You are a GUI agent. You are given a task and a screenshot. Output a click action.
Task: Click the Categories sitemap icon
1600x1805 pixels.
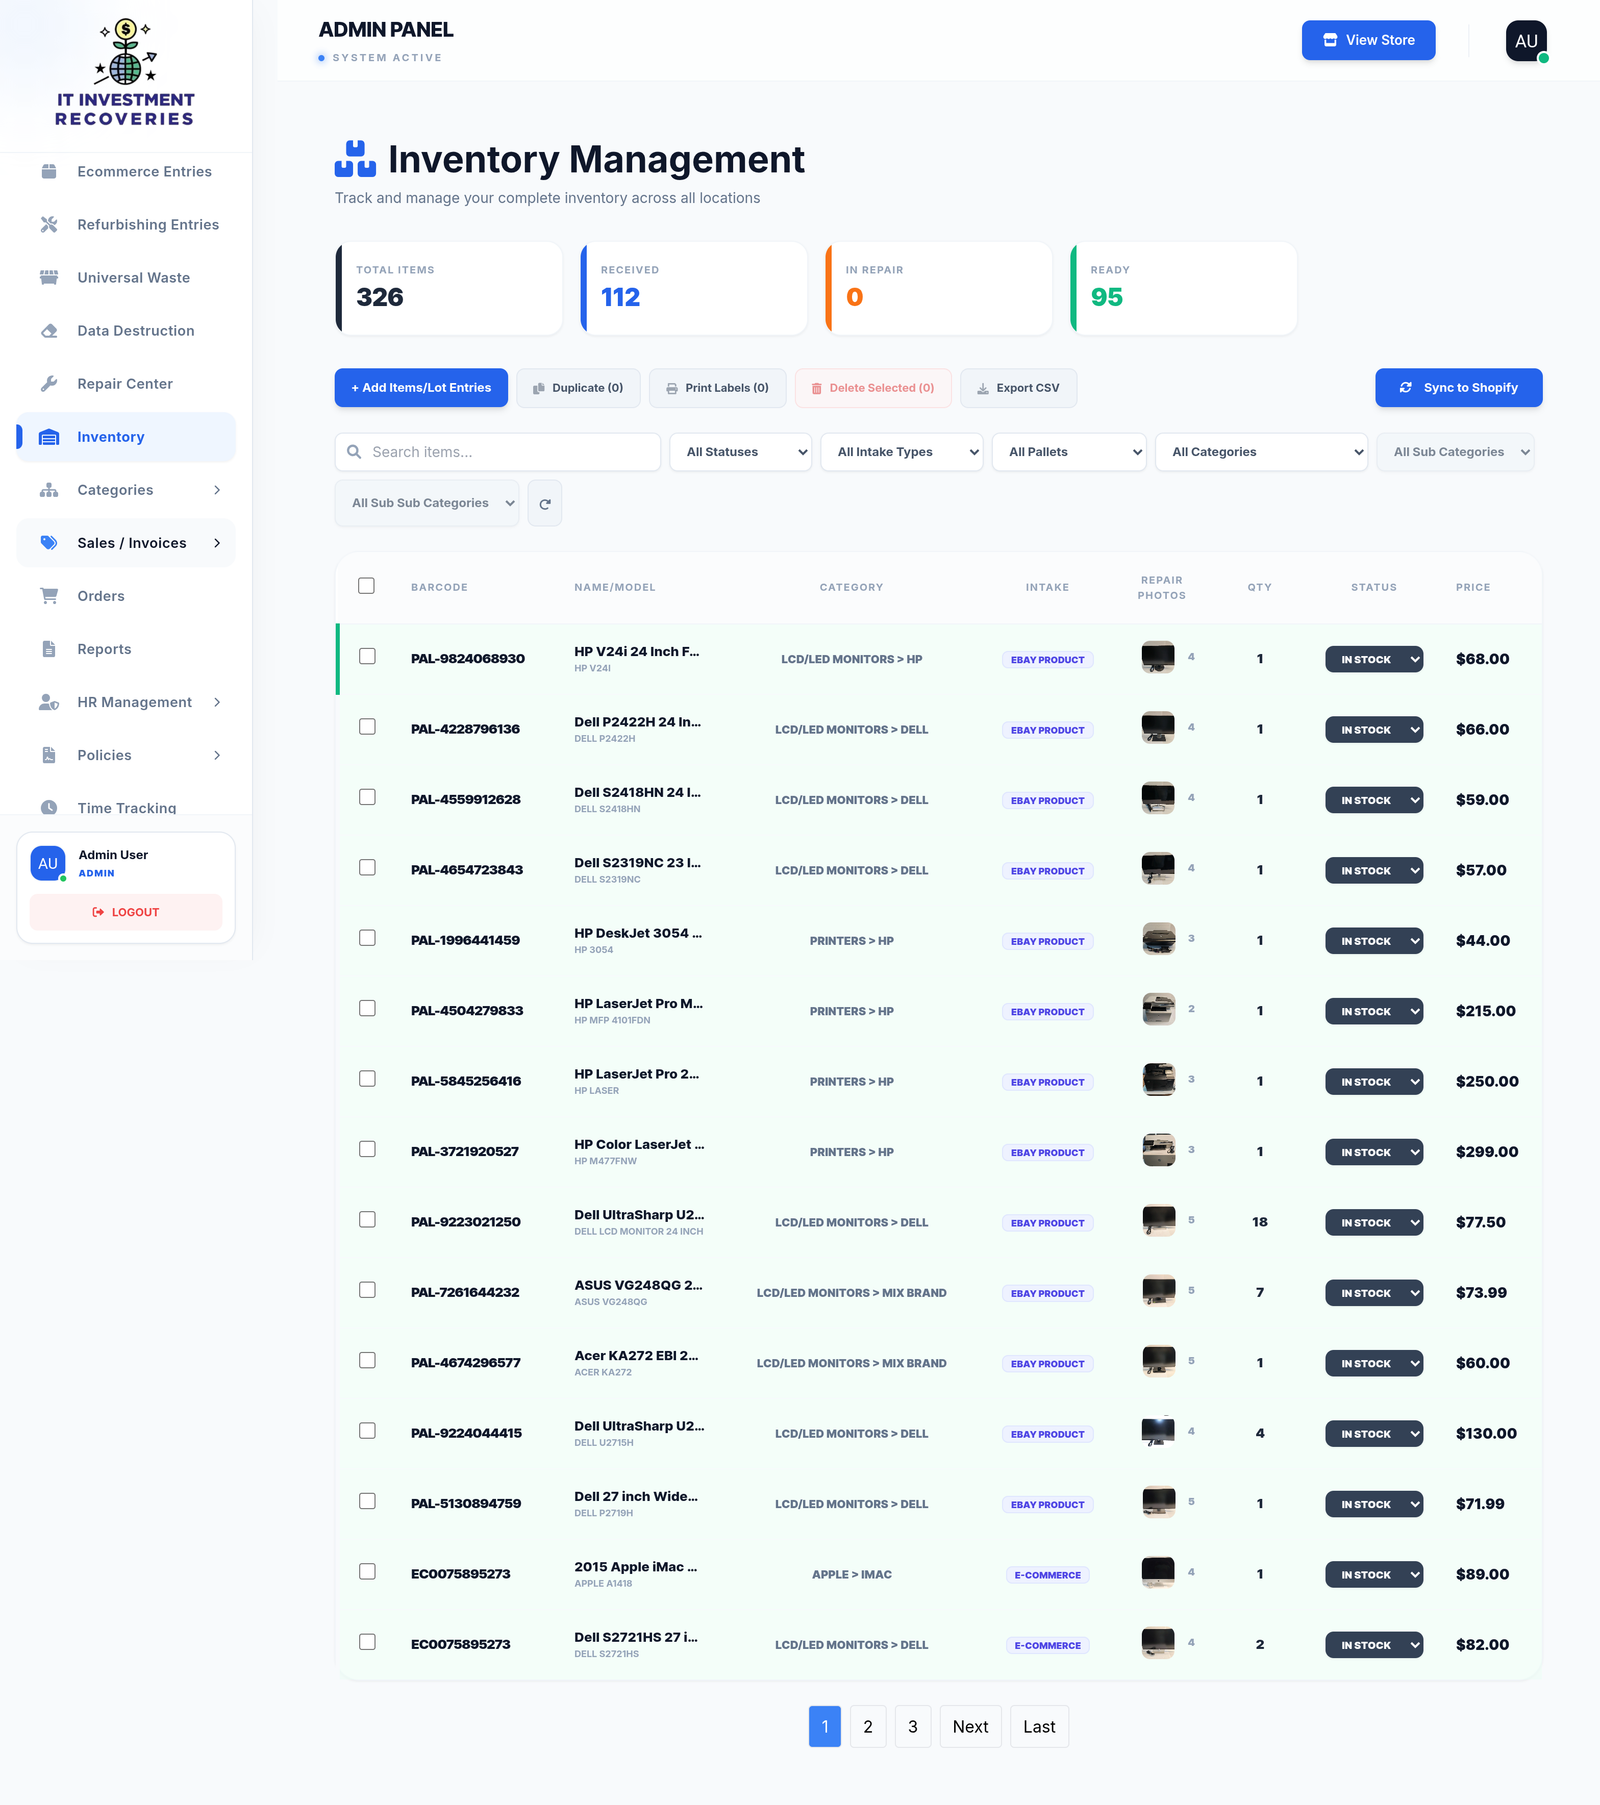[x=49, y=490]
